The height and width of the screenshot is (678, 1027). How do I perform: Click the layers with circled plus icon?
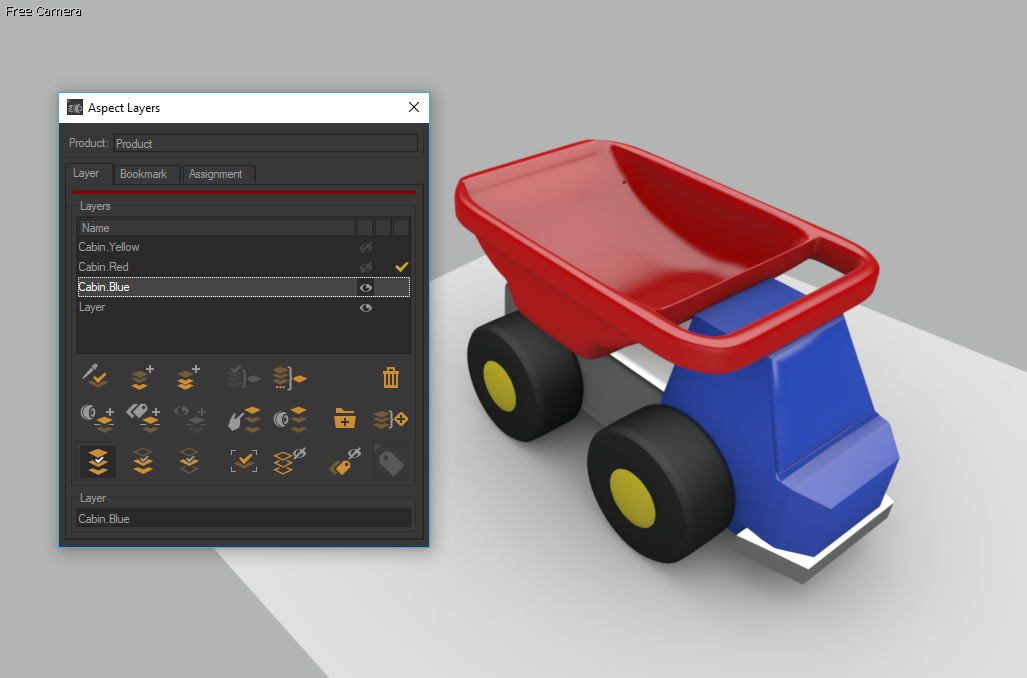click(391, 418)
